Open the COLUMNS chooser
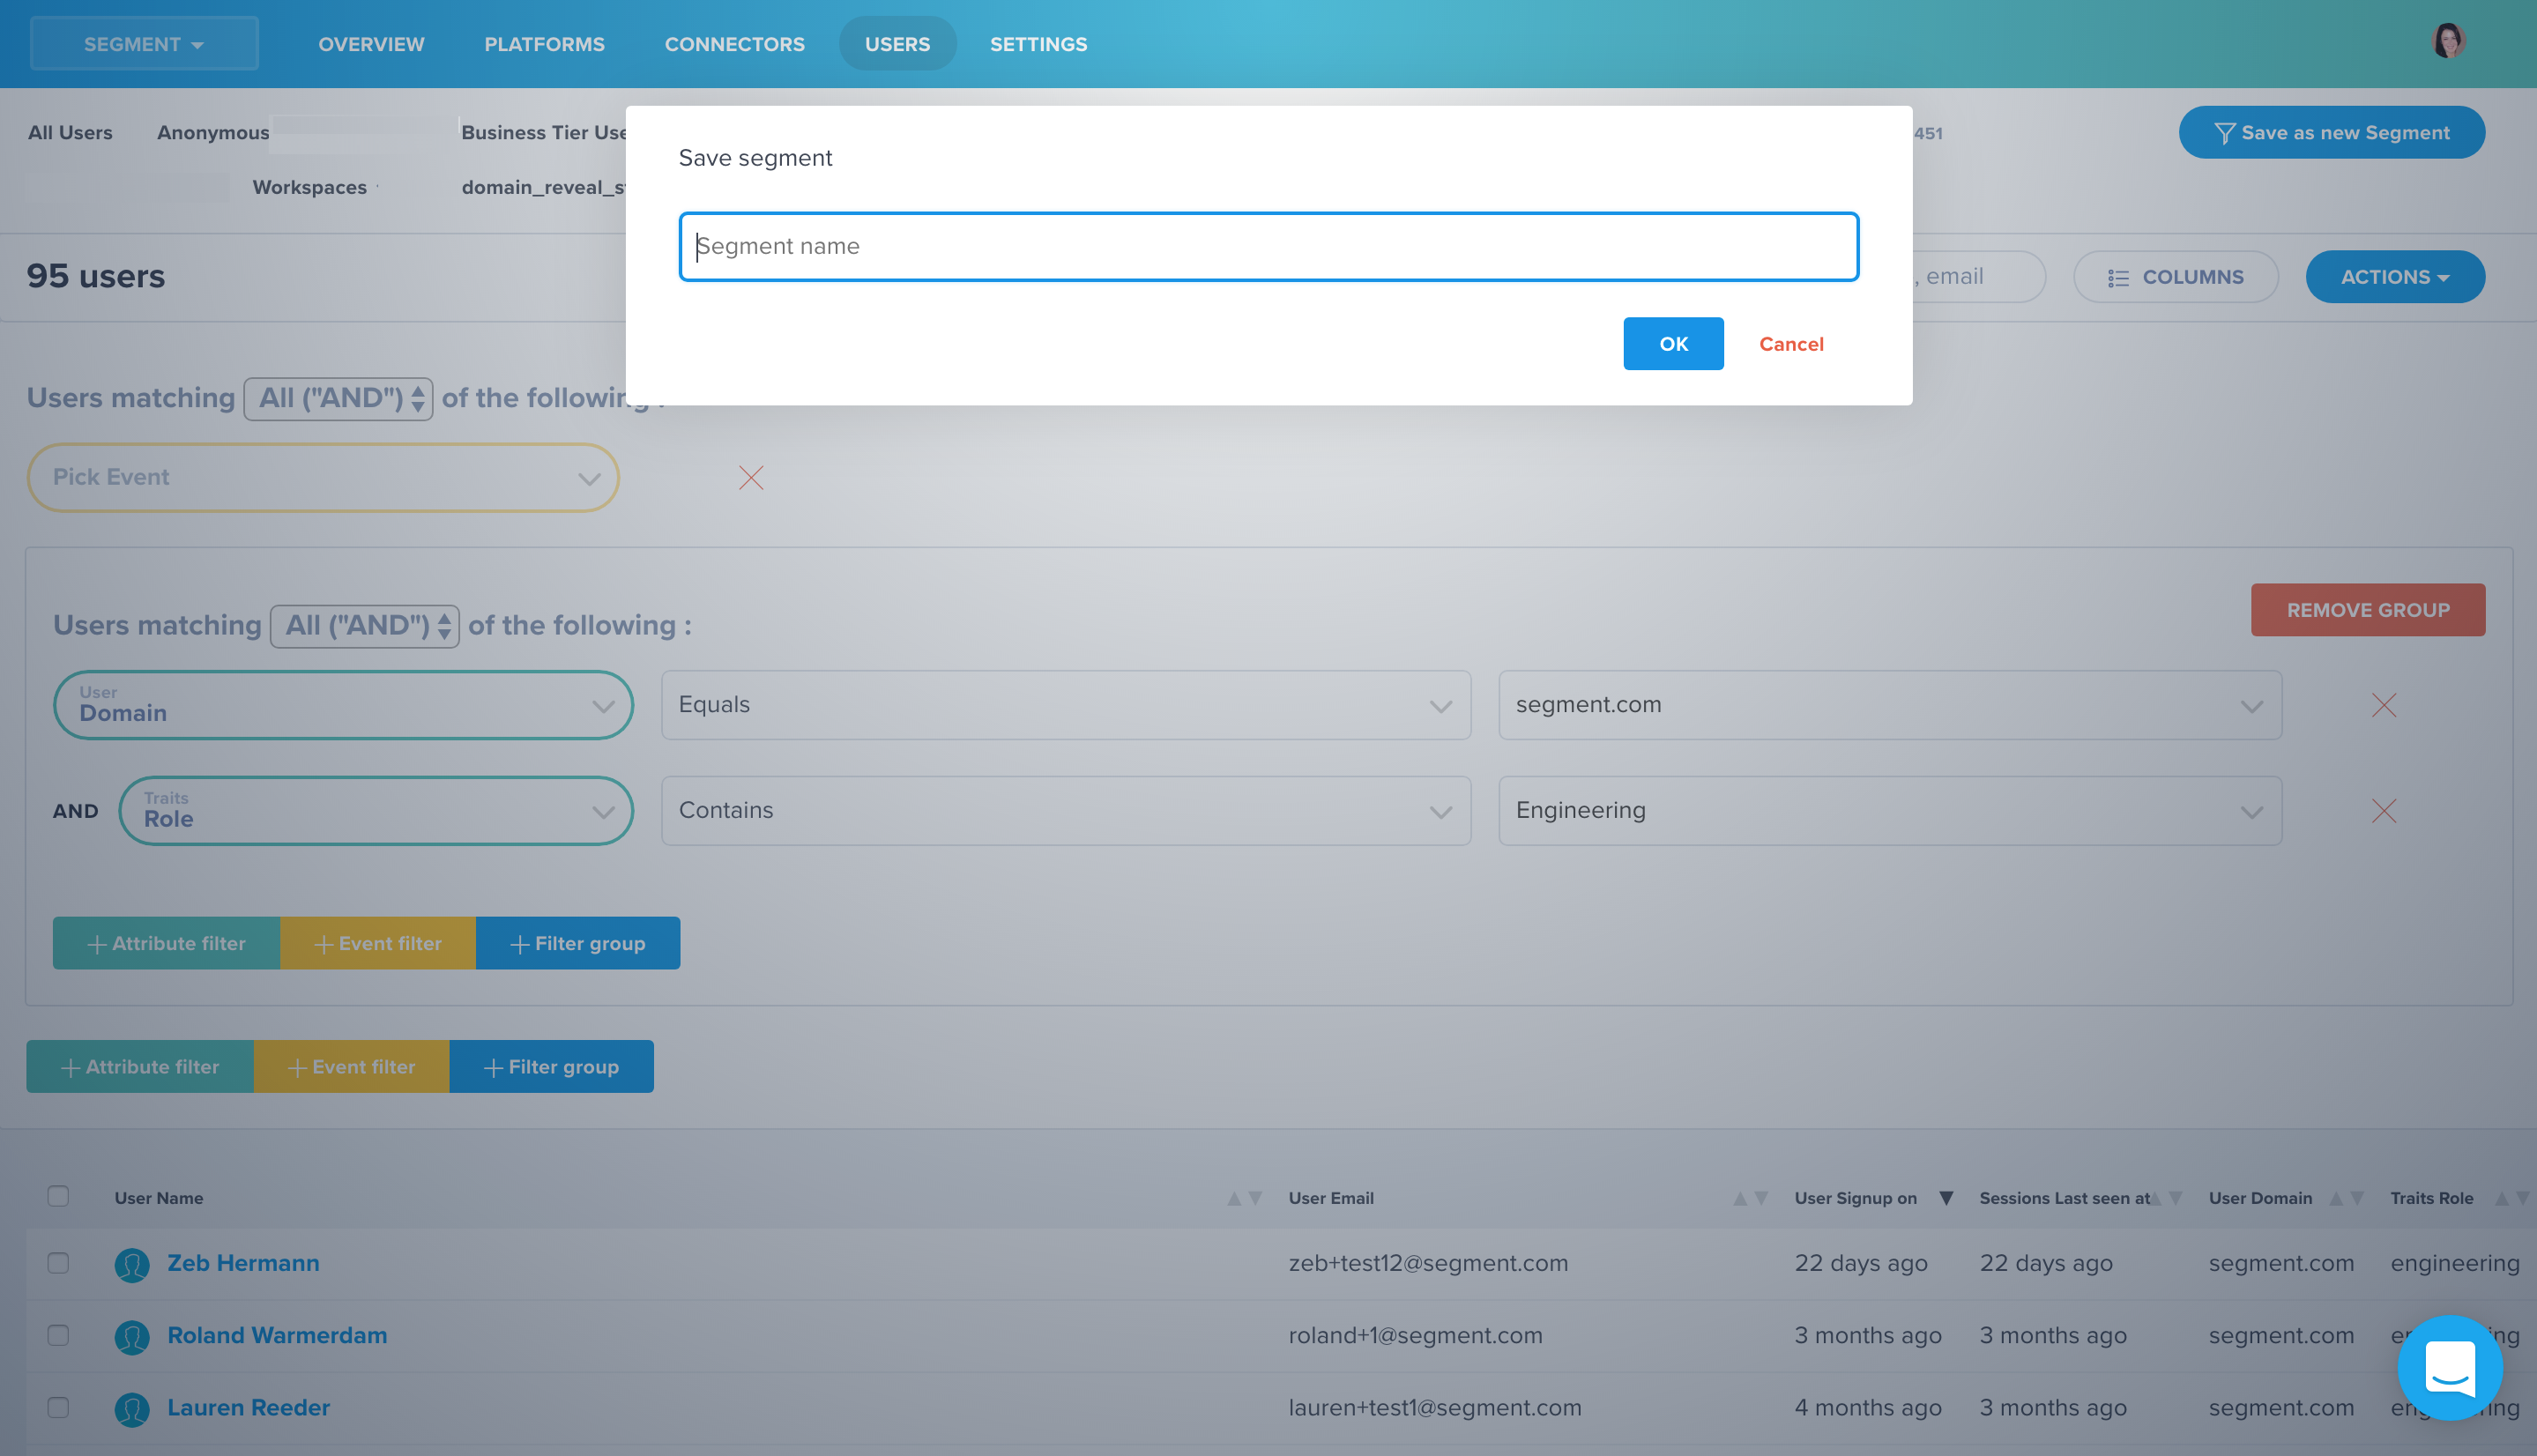Image resolution: width=2537 pixels, height=1456 pixels. [2175, 277]
